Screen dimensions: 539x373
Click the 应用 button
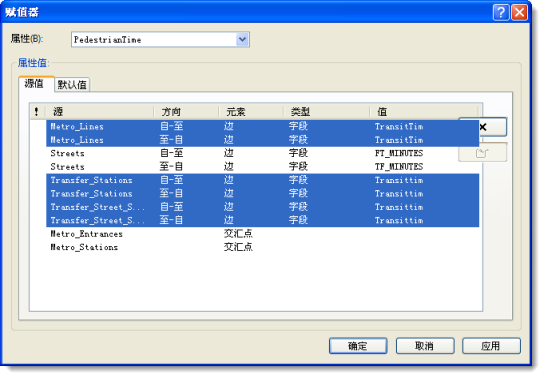pos(491,346)
